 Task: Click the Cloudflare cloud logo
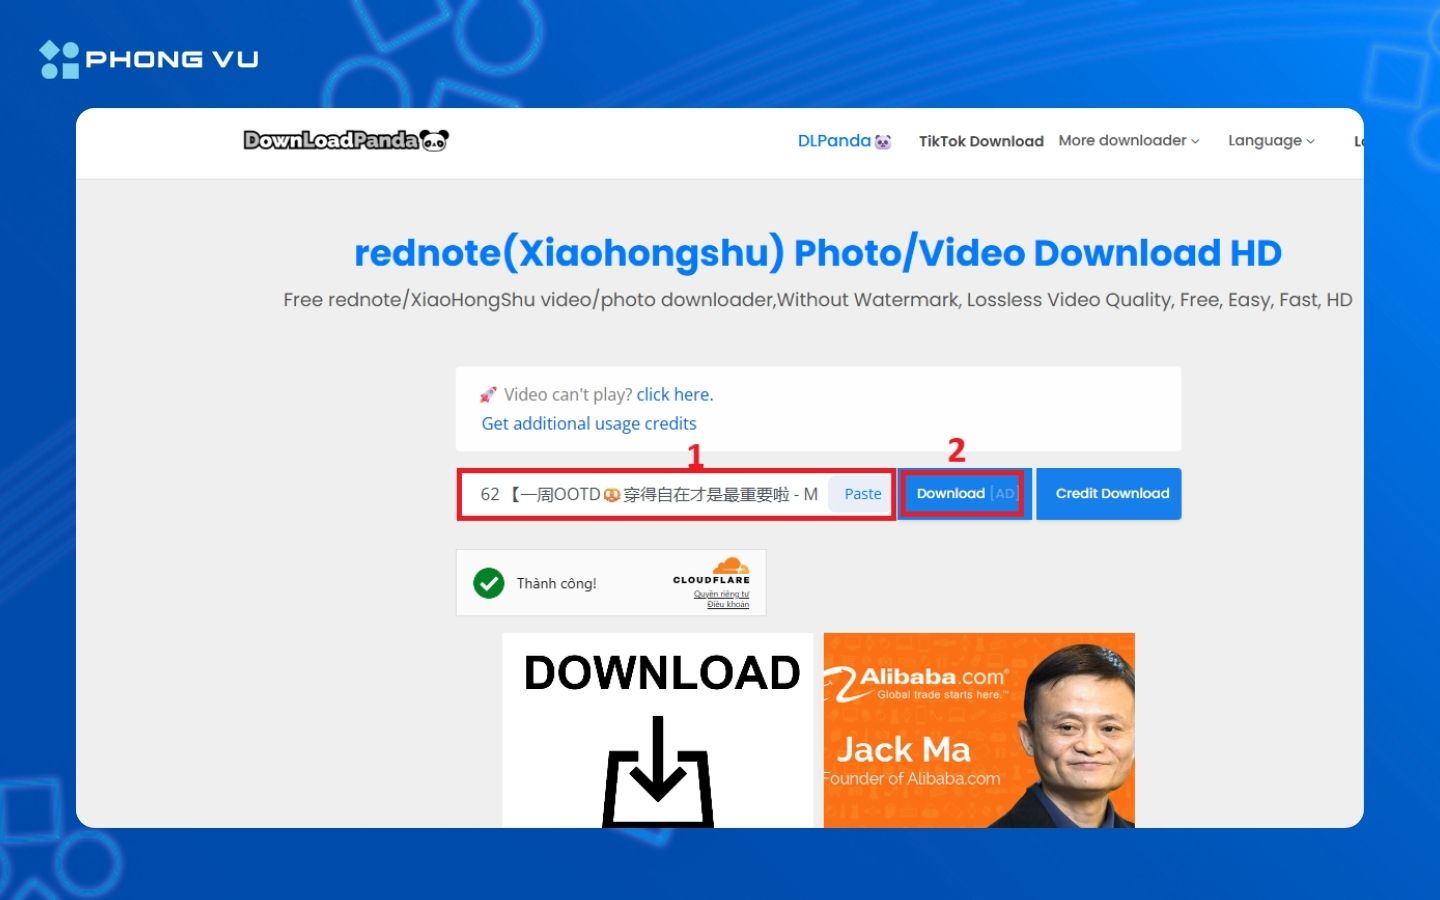728,567
